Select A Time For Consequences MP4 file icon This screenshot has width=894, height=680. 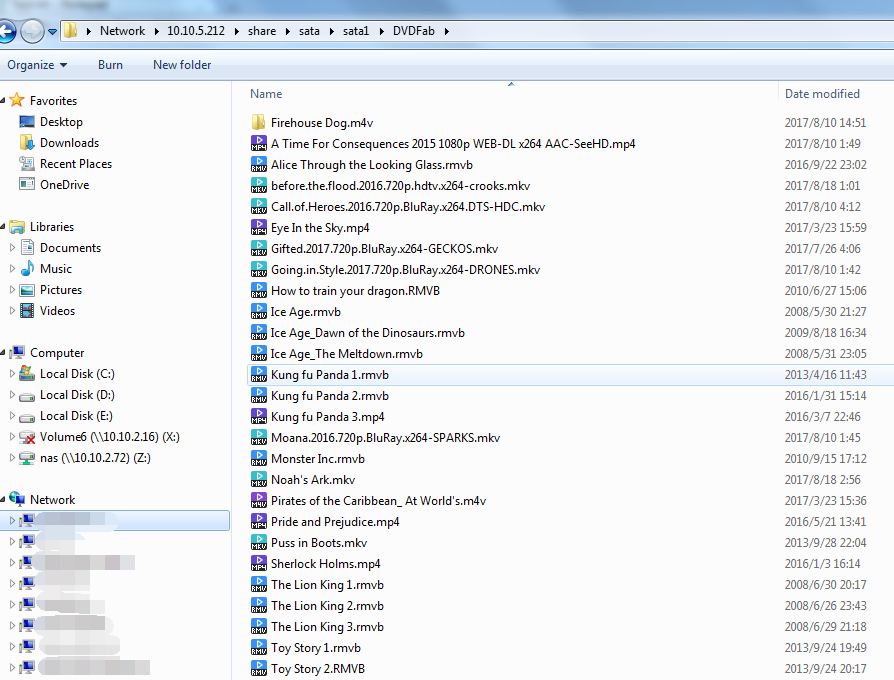coord(258,144)
